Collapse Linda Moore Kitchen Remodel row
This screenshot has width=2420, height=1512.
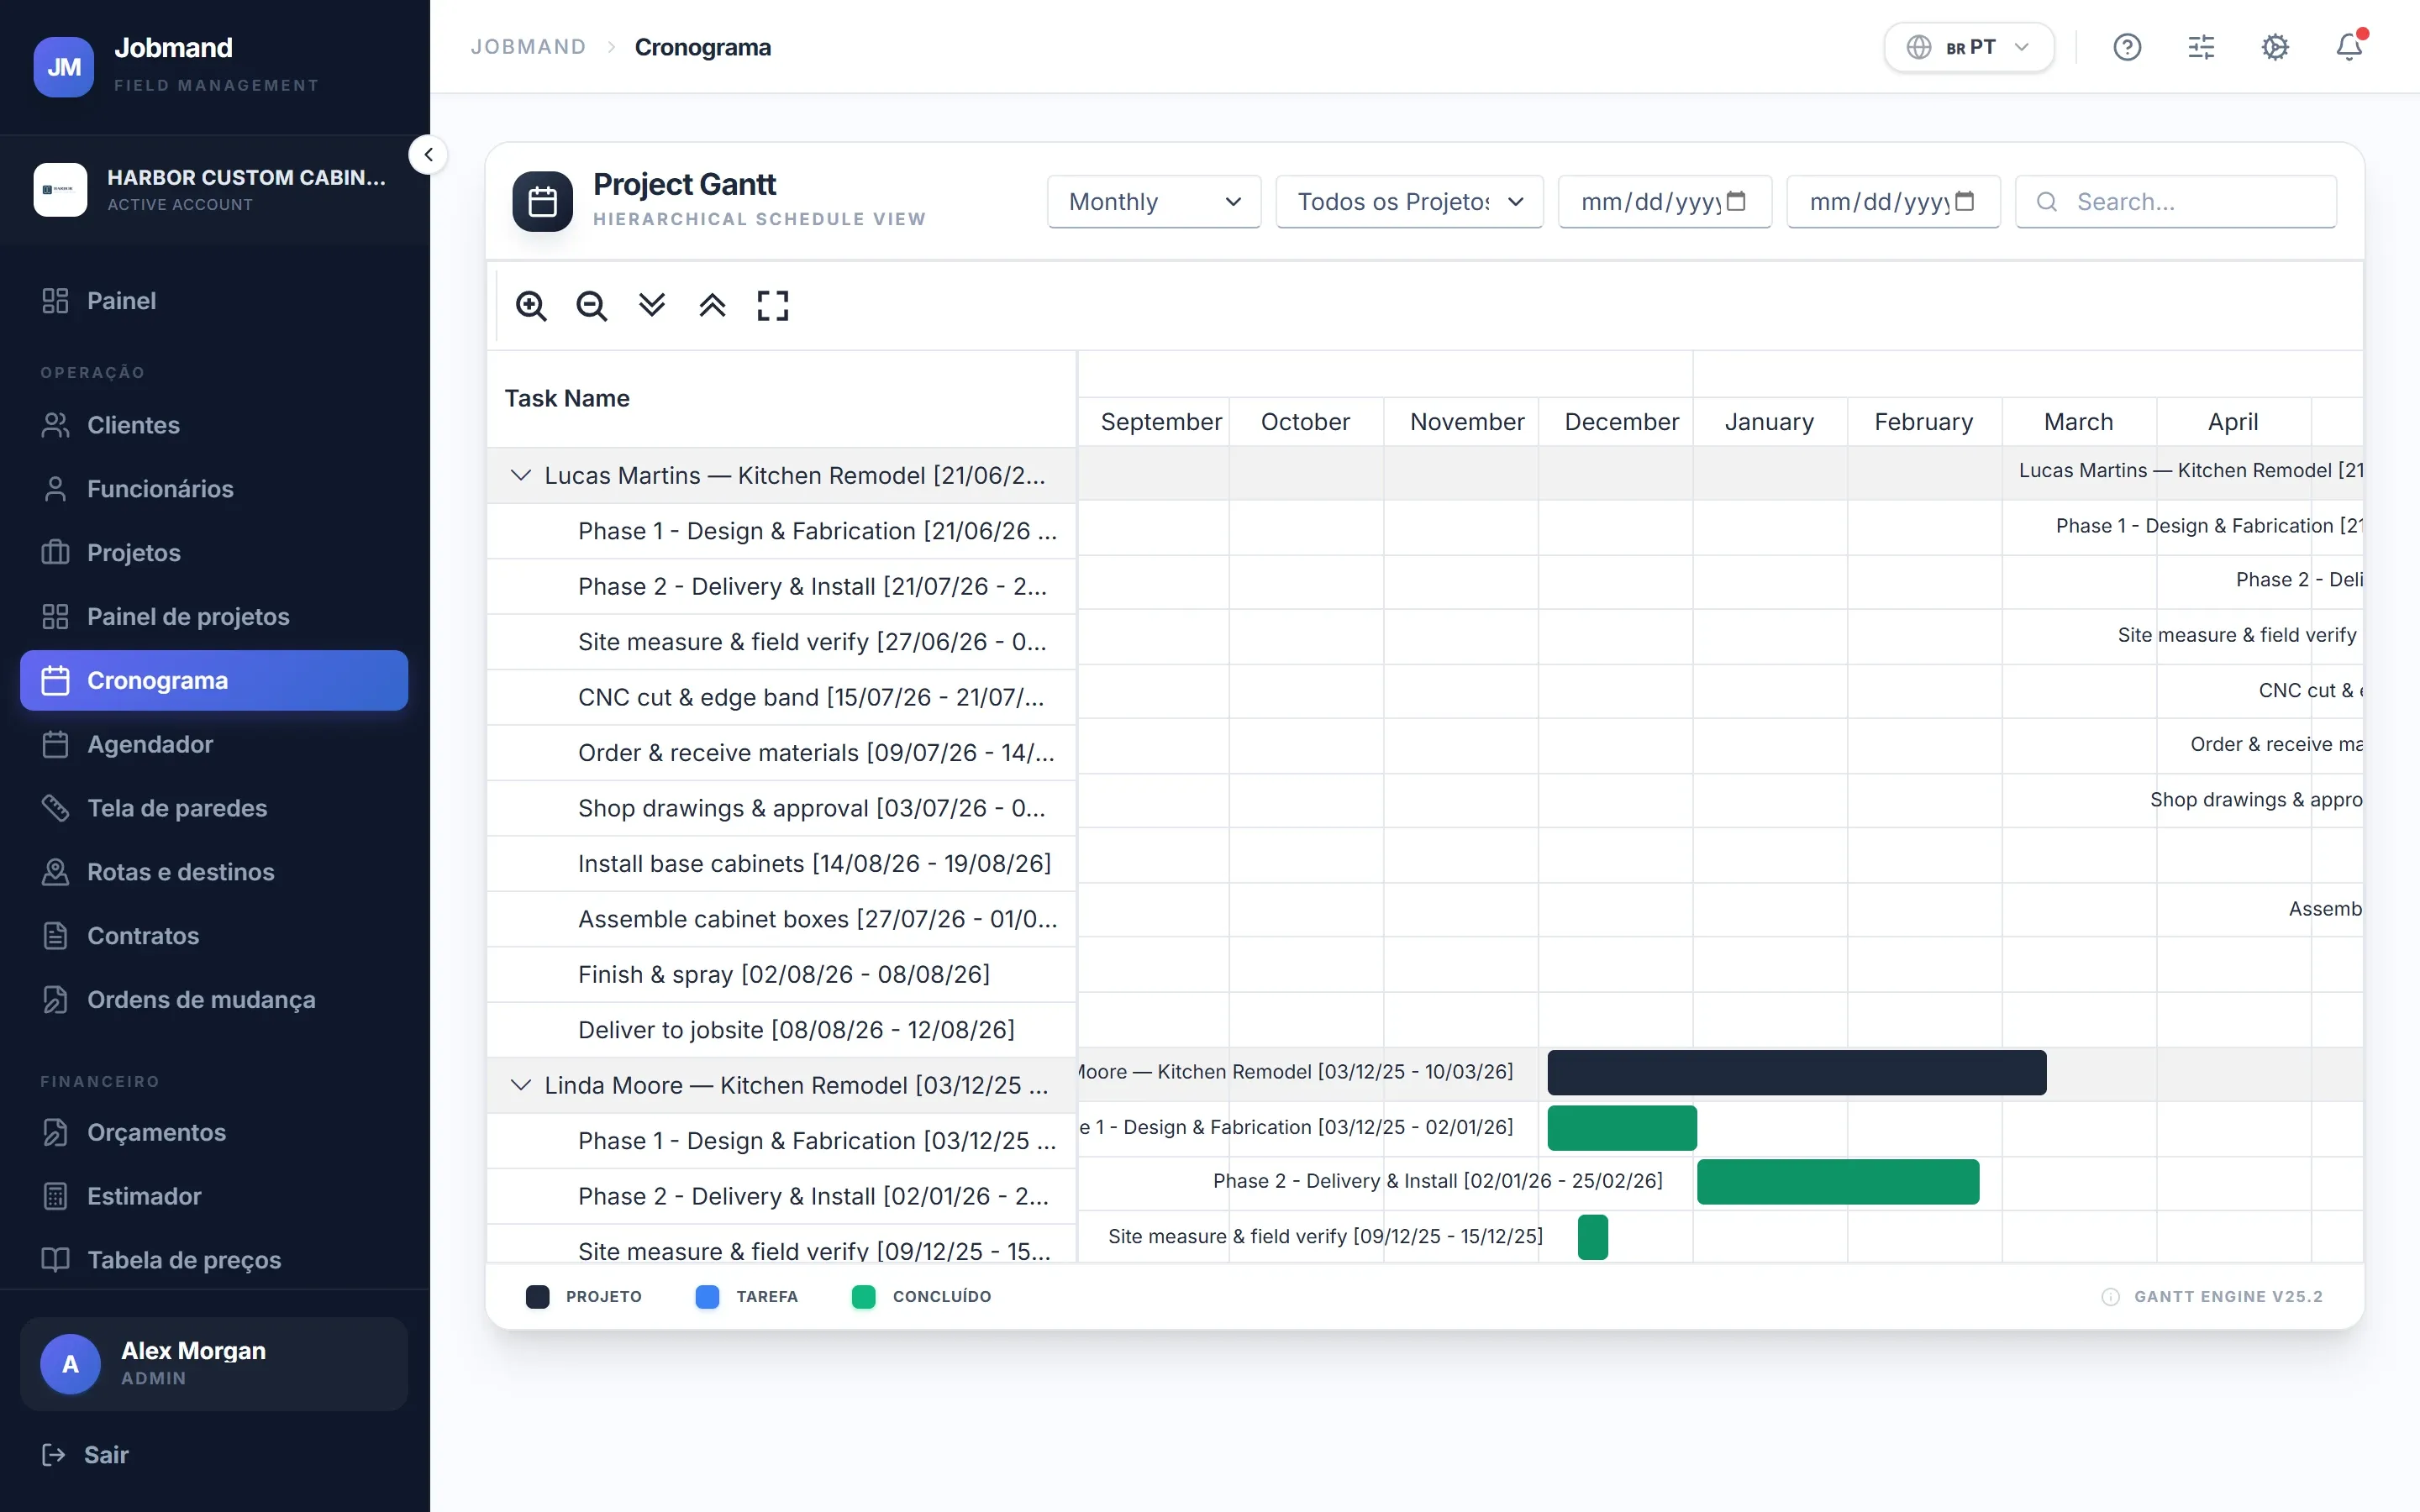pyautogui.click(x=520, y=1085)
